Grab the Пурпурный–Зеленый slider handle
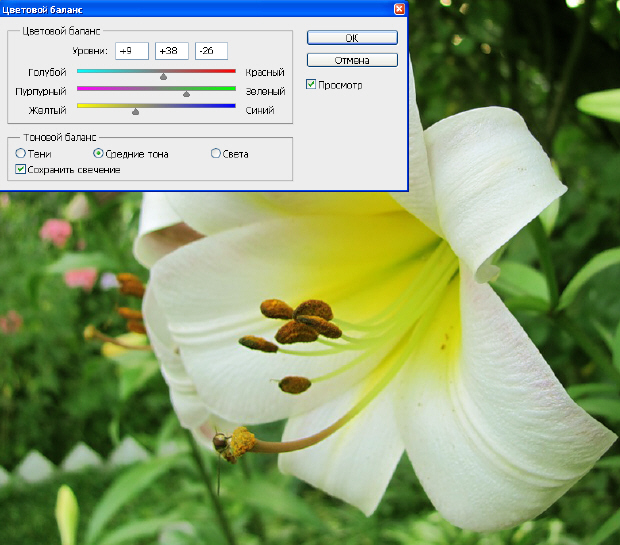The width and height of the screenshot is (620, 545). [186, 94]
